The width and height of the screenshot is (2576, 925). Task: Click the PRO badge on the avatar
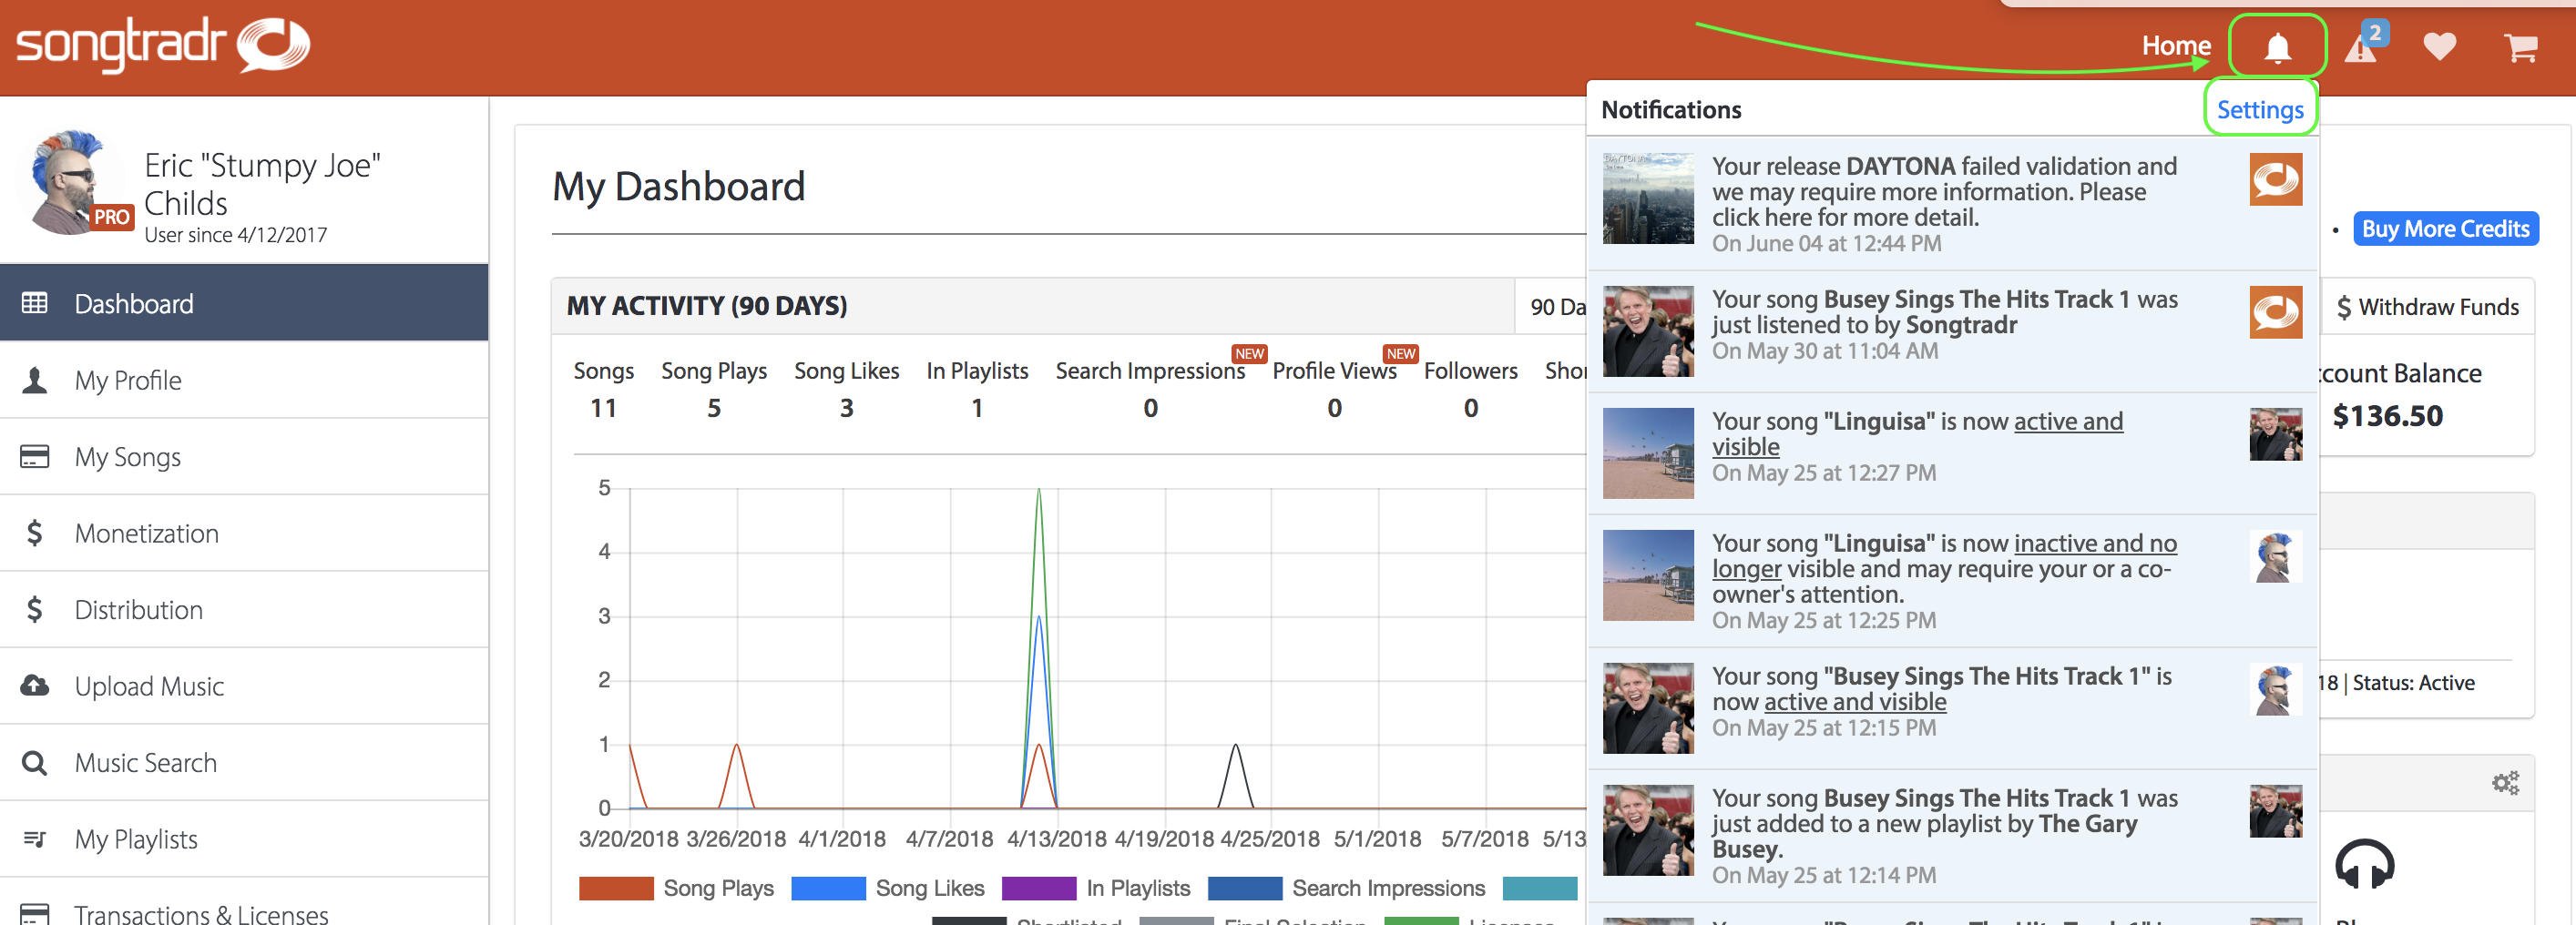tap(112, 217)
